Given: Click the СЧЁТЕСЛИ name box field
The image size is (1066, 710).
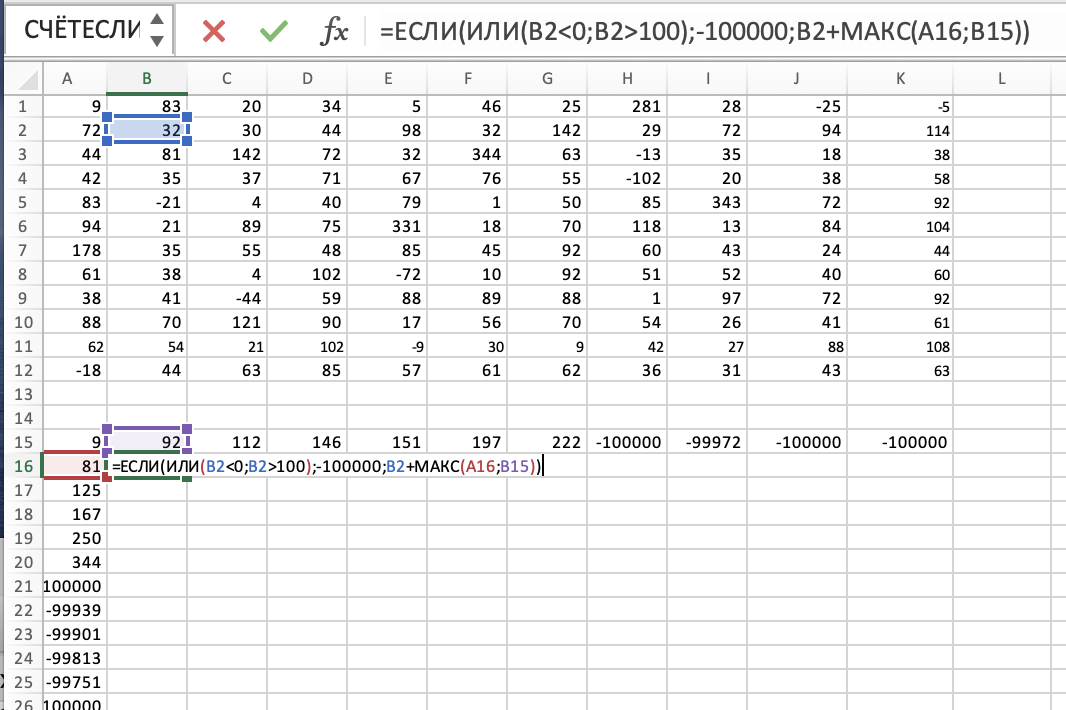Looking at the screenshot, I should (x=80, y=31).
